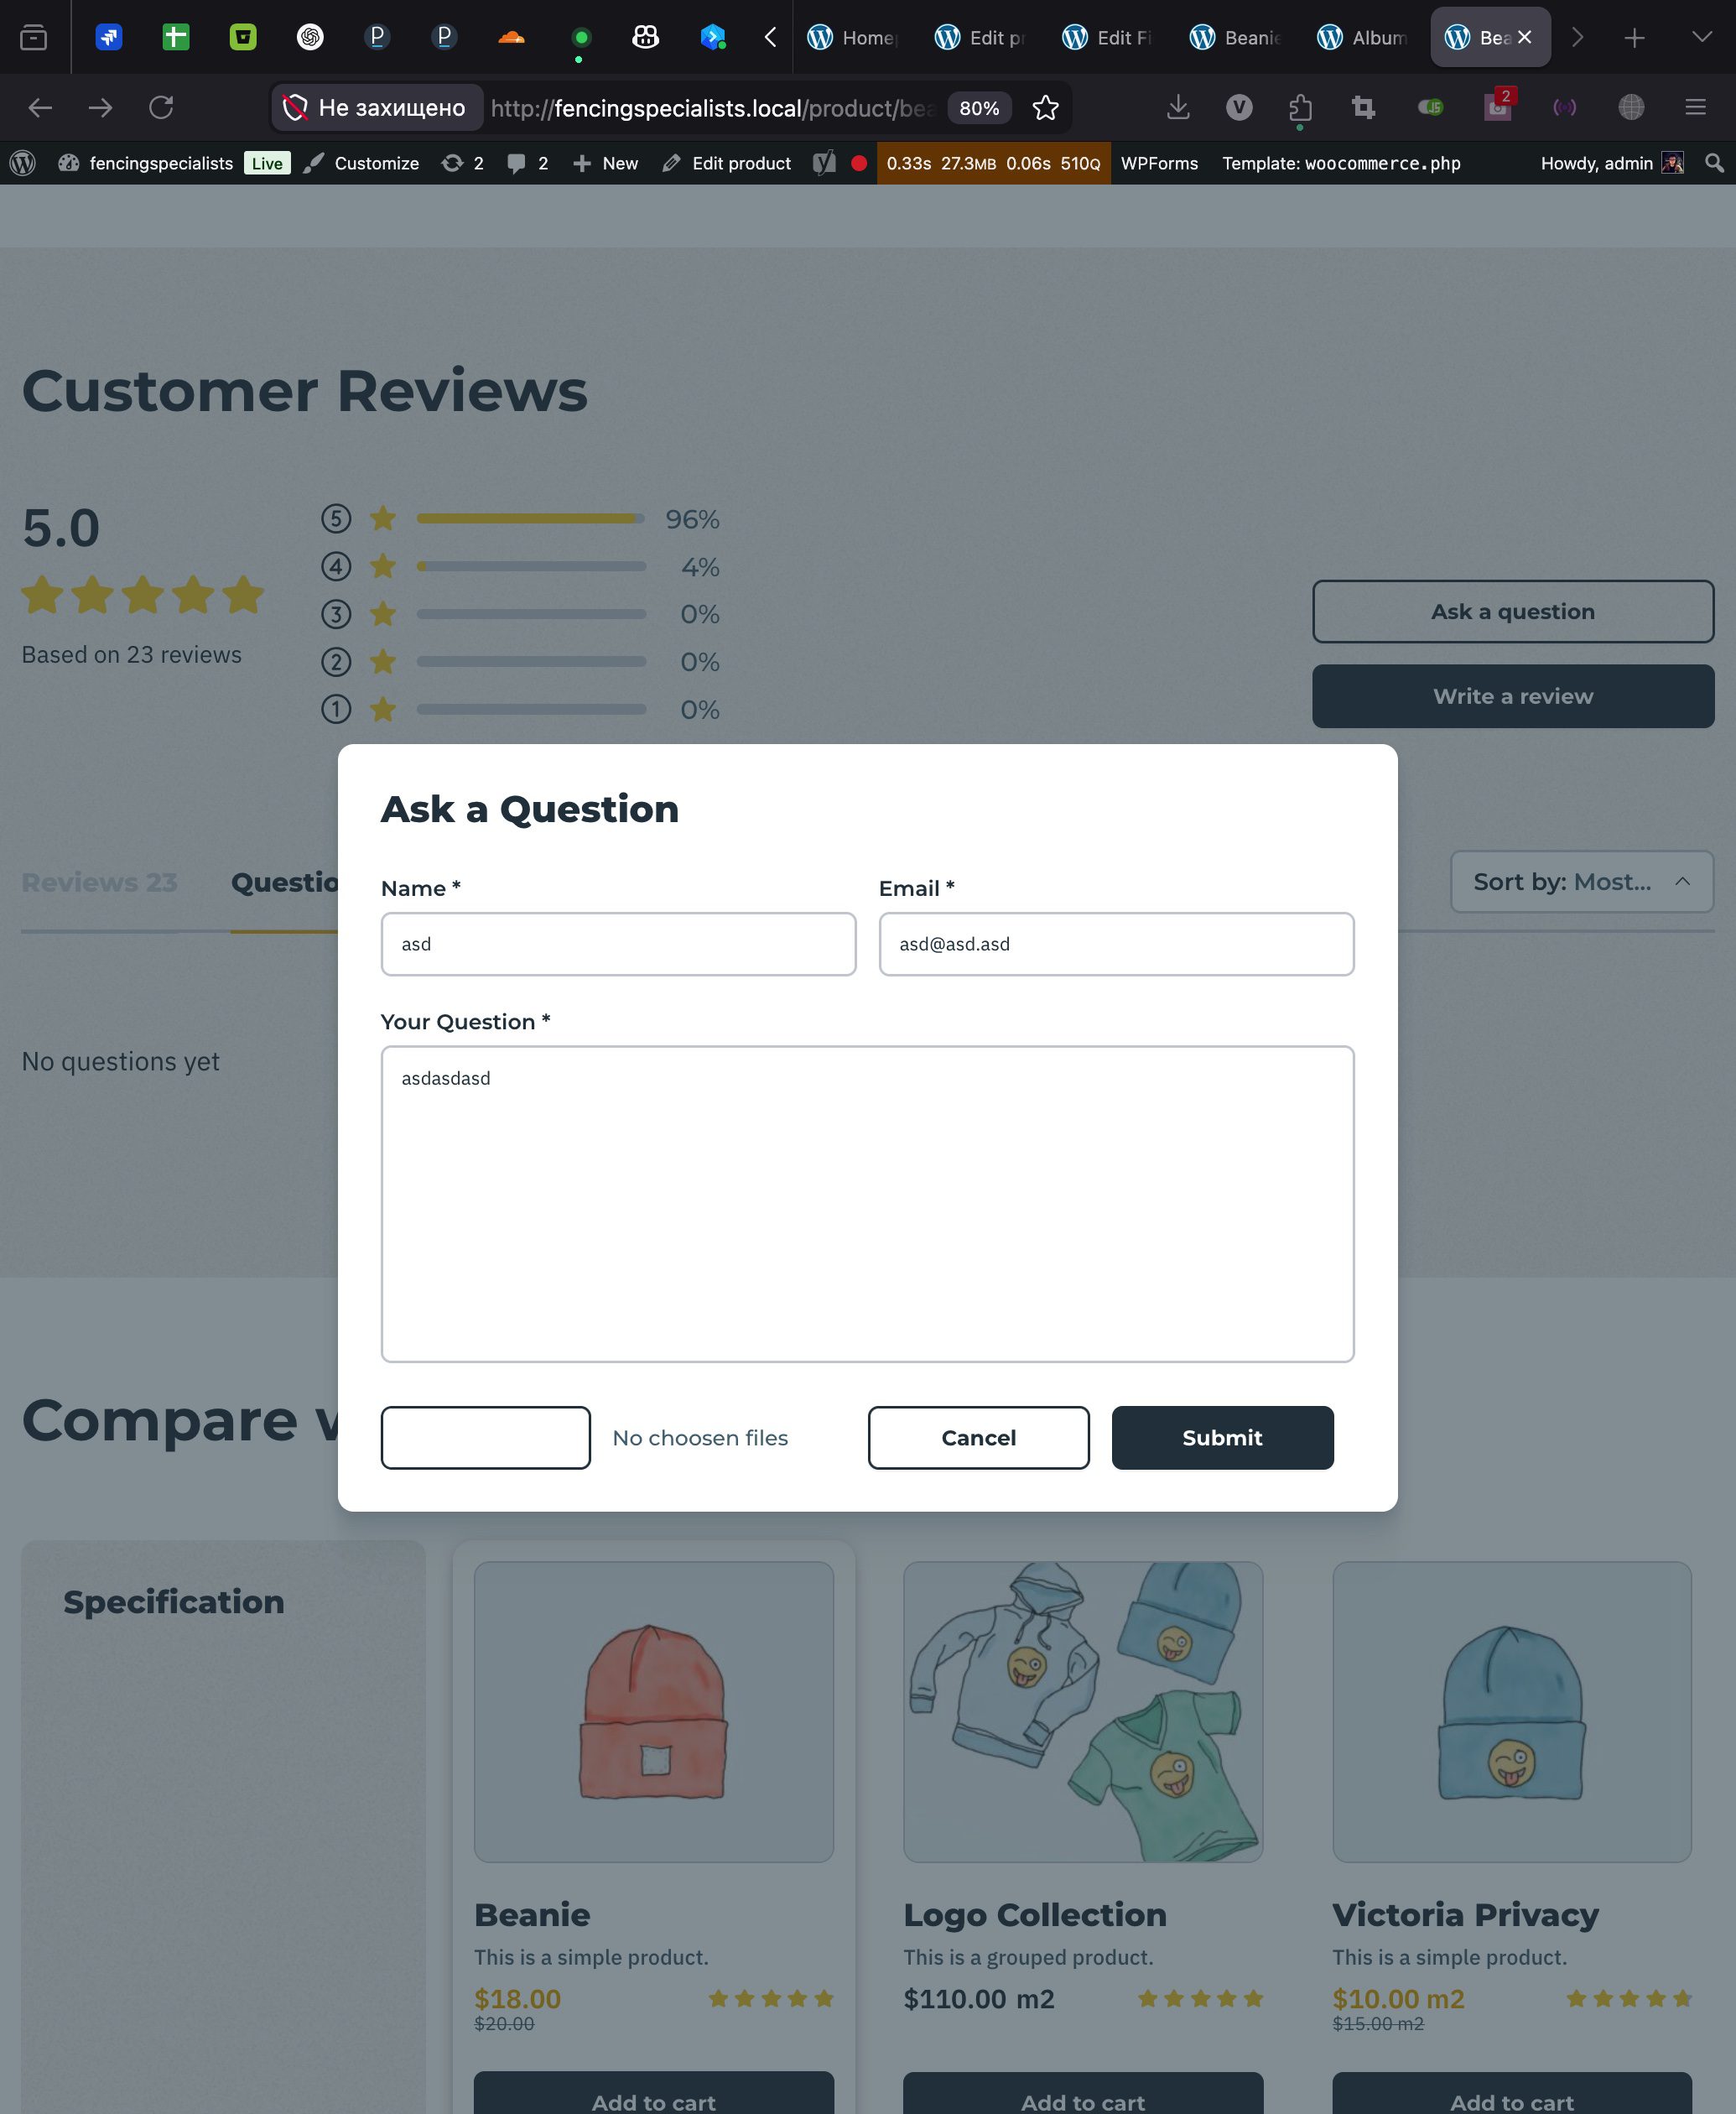This screenshot has height=2114, width=1736.
Task: Click the crop screenshot extension icon
Action: pos(1363,107)
